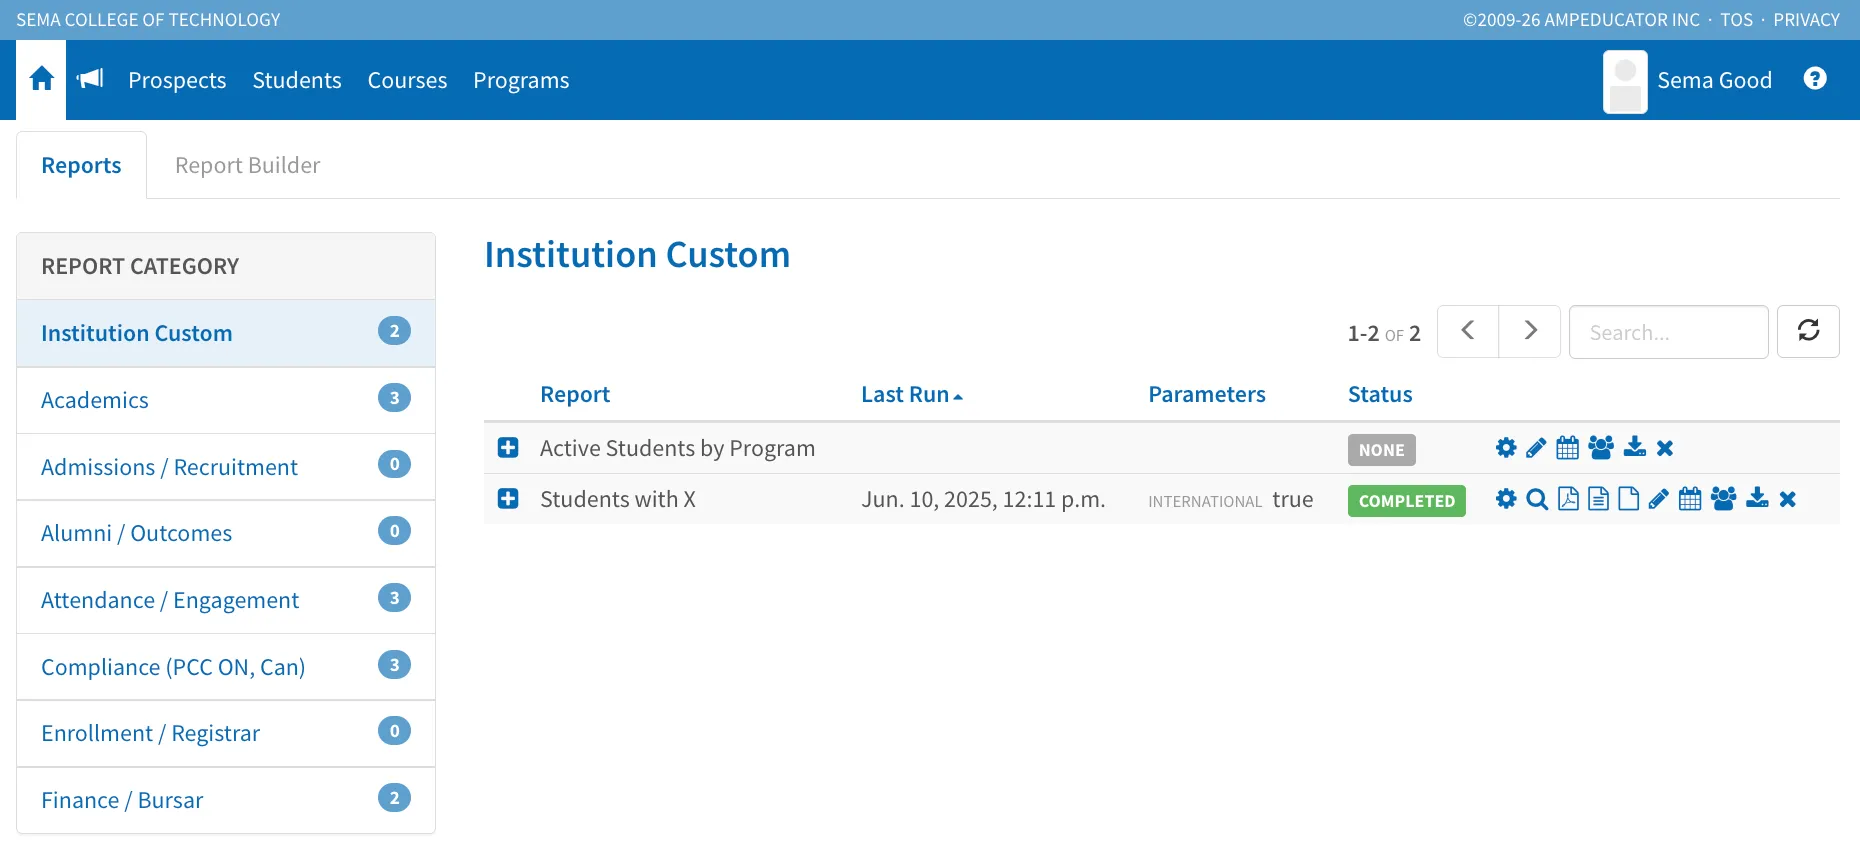
Task: Share Students with X via users icon
Action: (1724, 498)
